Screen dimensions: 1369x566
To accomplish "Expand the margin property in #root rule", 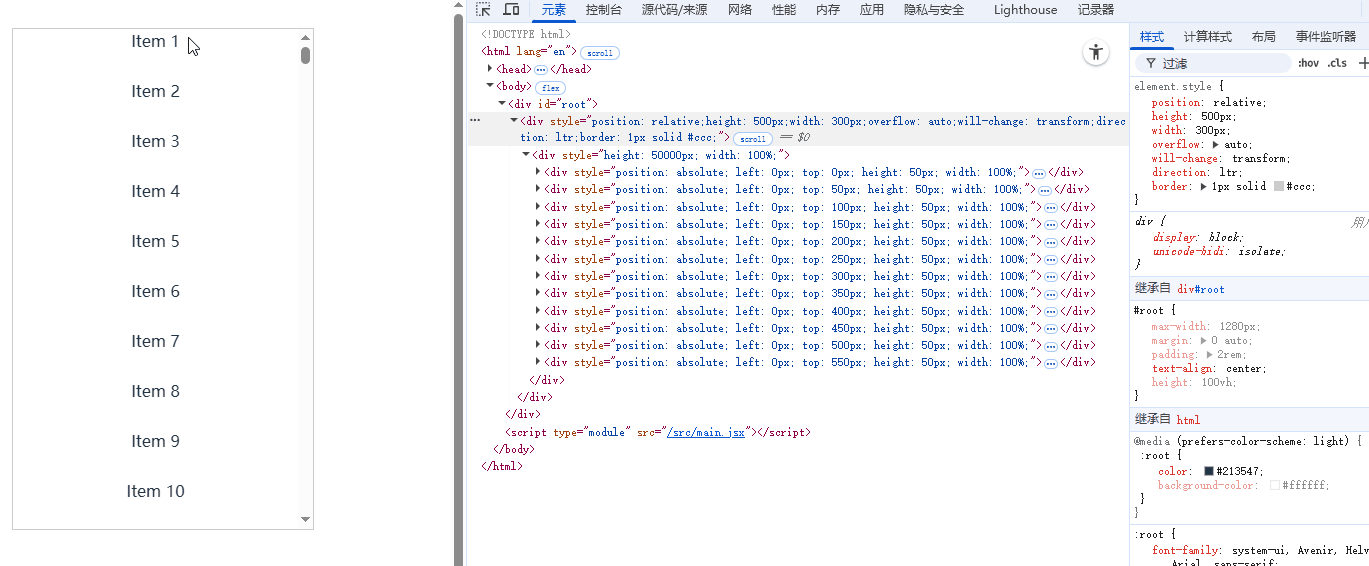I will (x=1203, y=341).
